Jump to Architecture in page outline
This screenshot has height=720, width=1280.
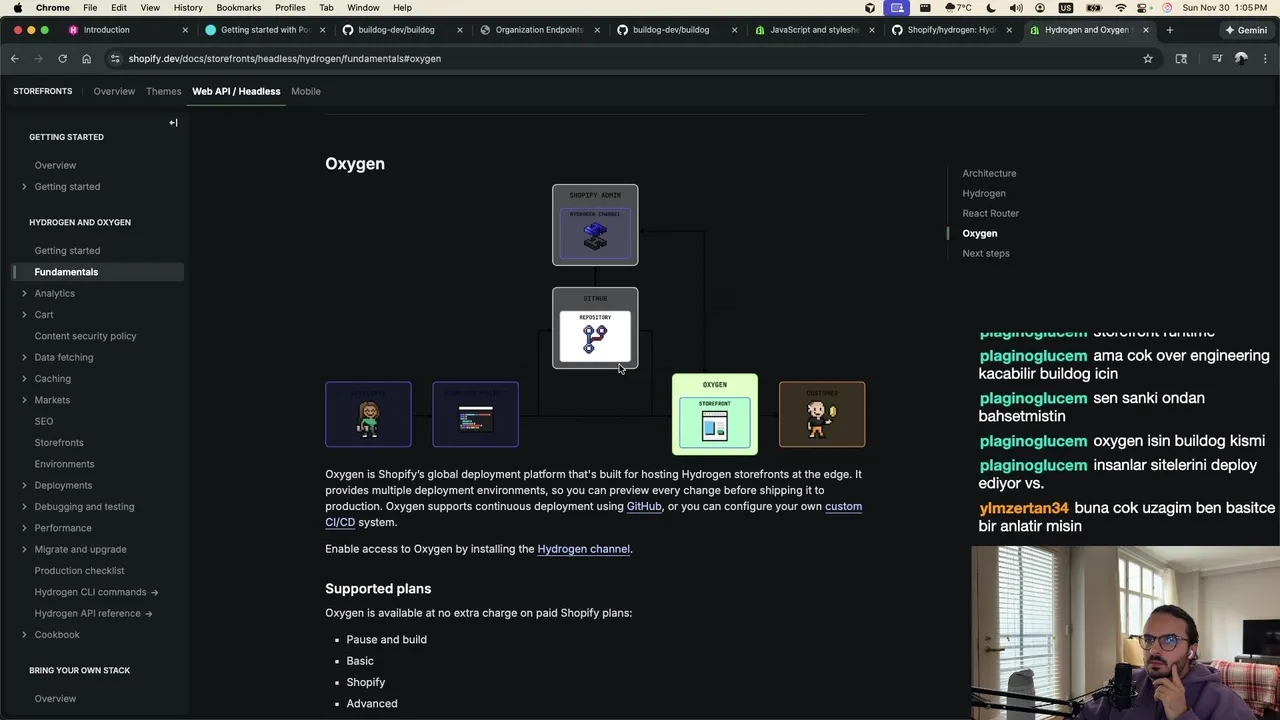click(989, 174)
